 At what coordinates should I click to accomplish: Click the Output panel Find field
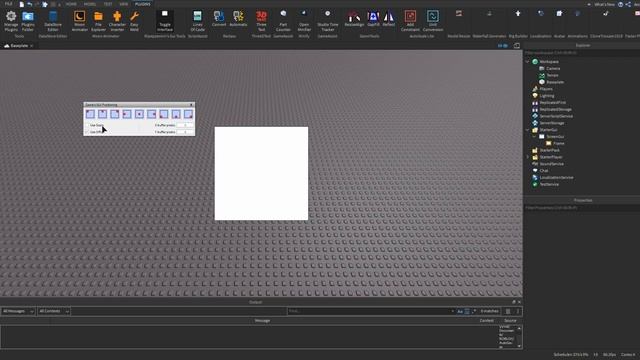click(x=369, y=311)
